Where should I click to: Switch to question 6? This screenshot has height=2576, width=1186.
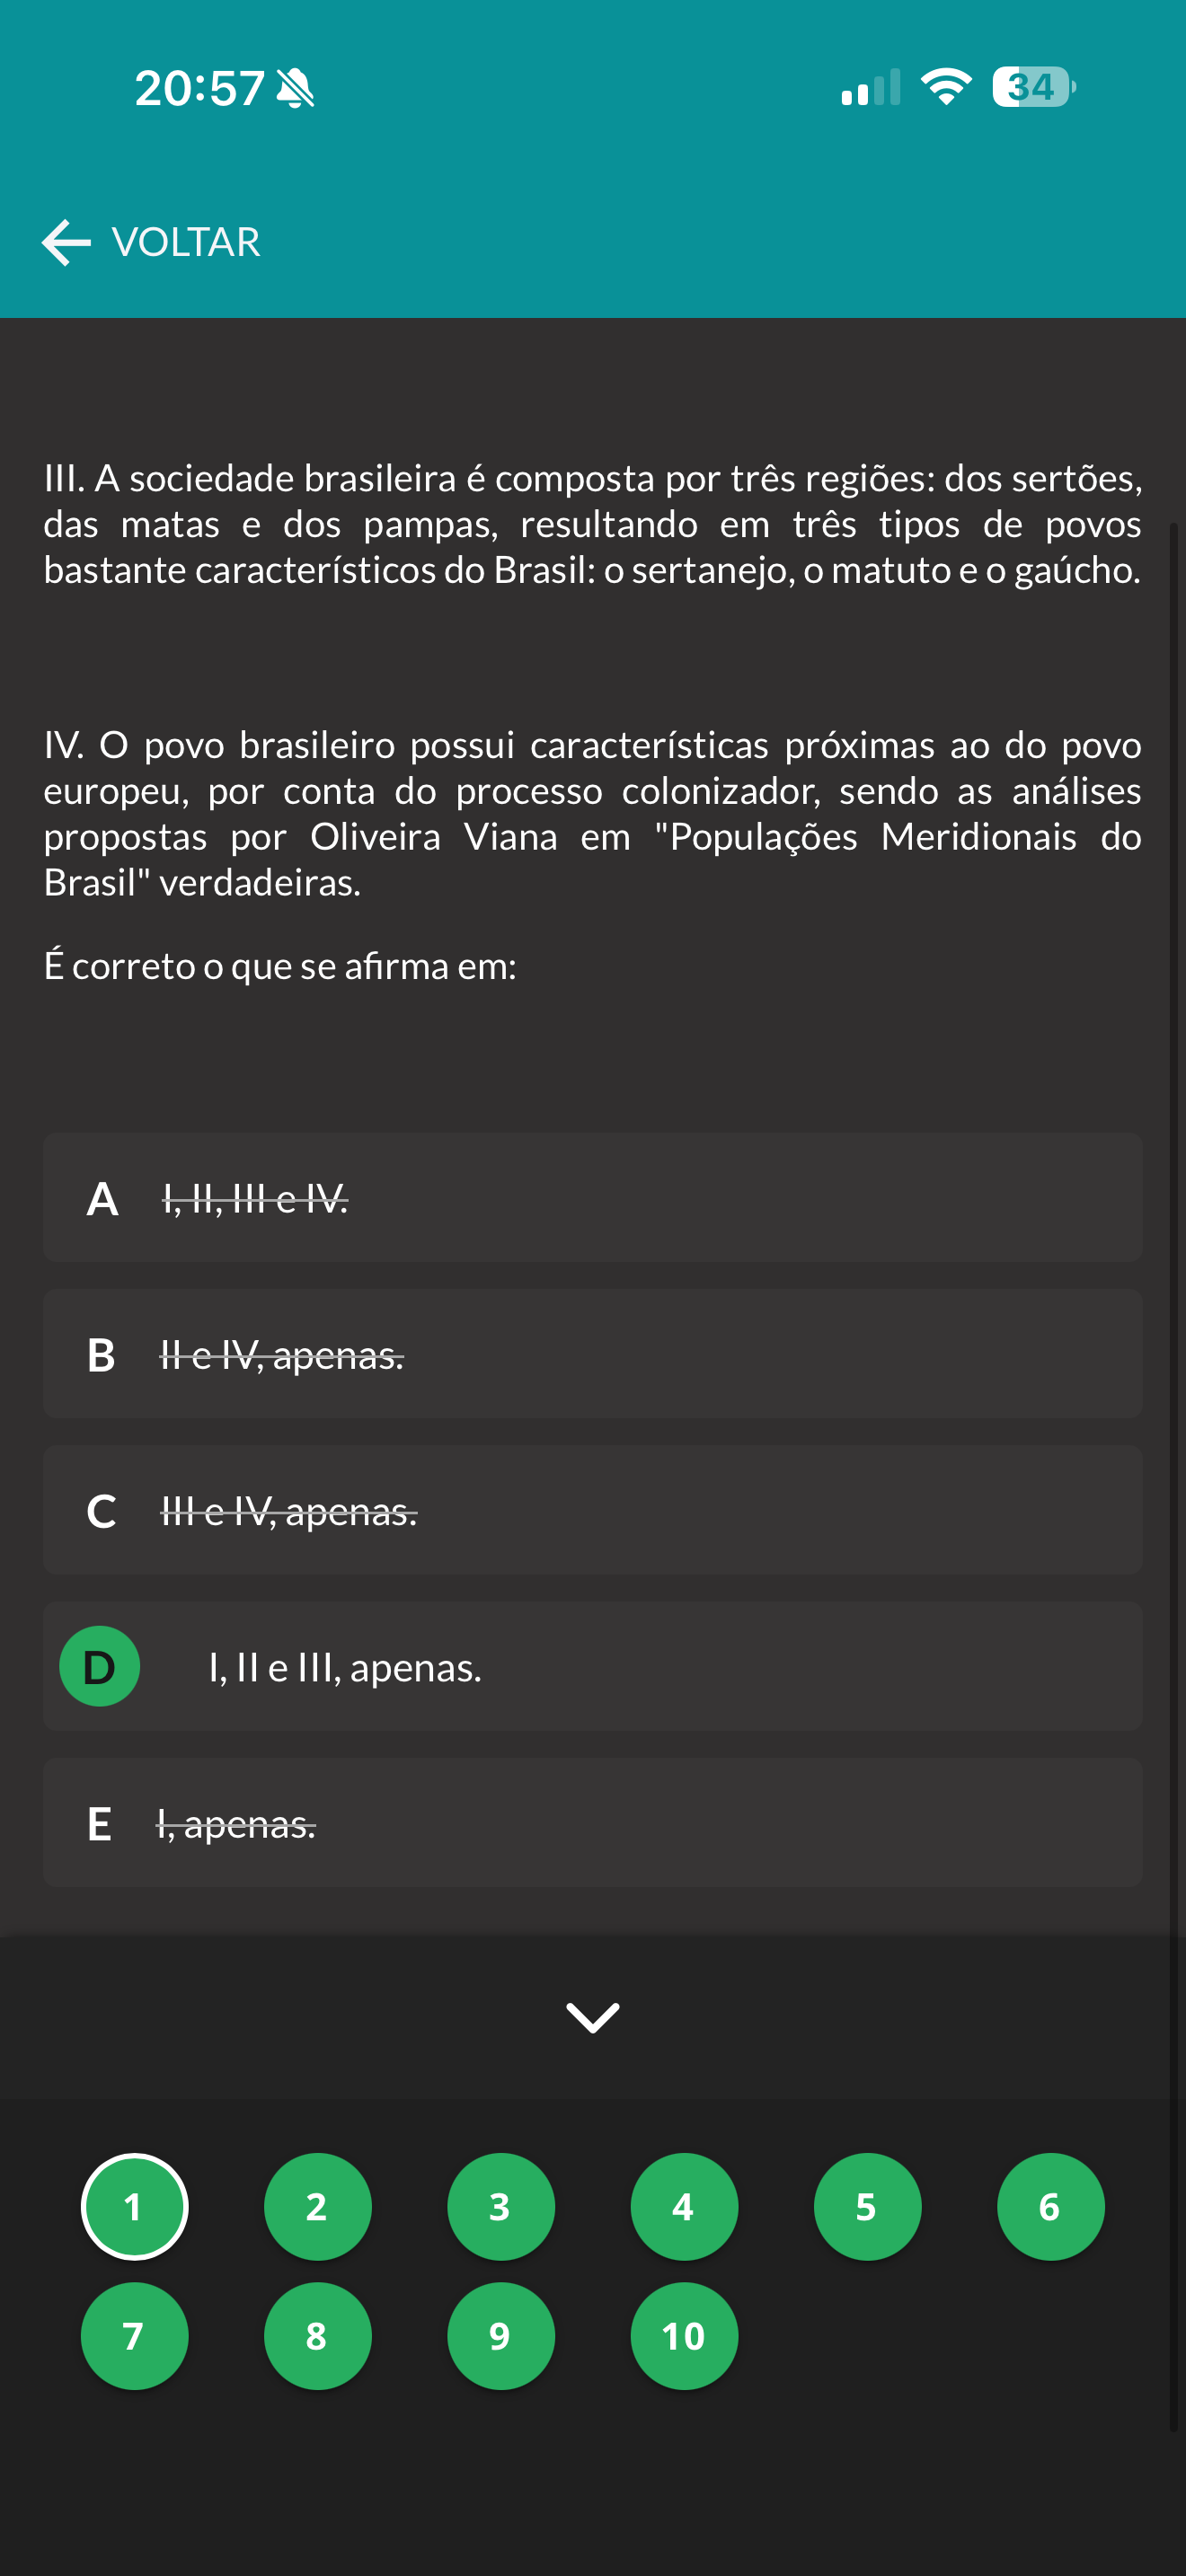coord(1050,2206)
